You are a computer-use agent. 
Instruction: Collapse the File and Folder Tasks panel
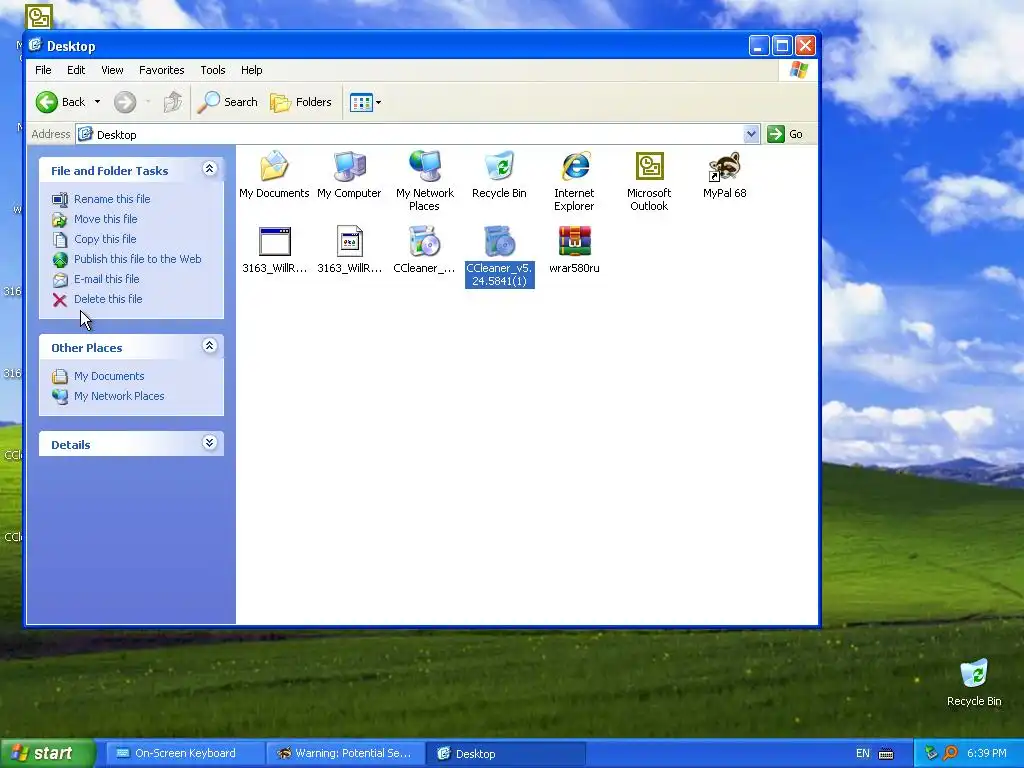point(209,169)
